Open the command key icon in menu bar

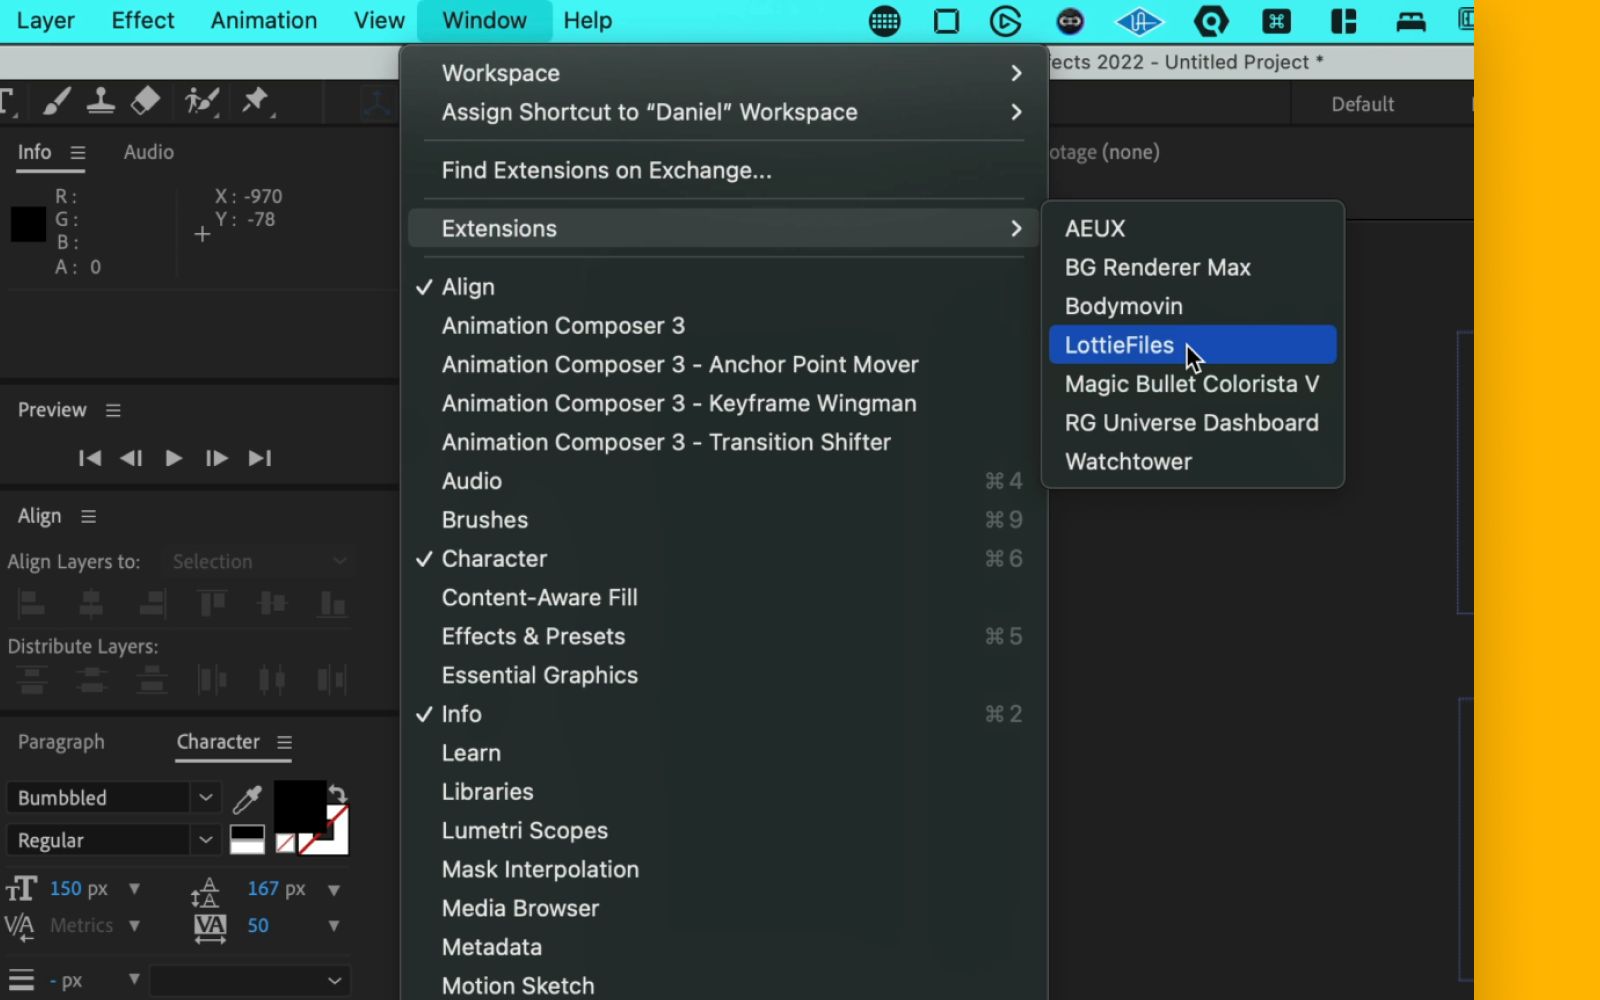(x=1276, y=21)
